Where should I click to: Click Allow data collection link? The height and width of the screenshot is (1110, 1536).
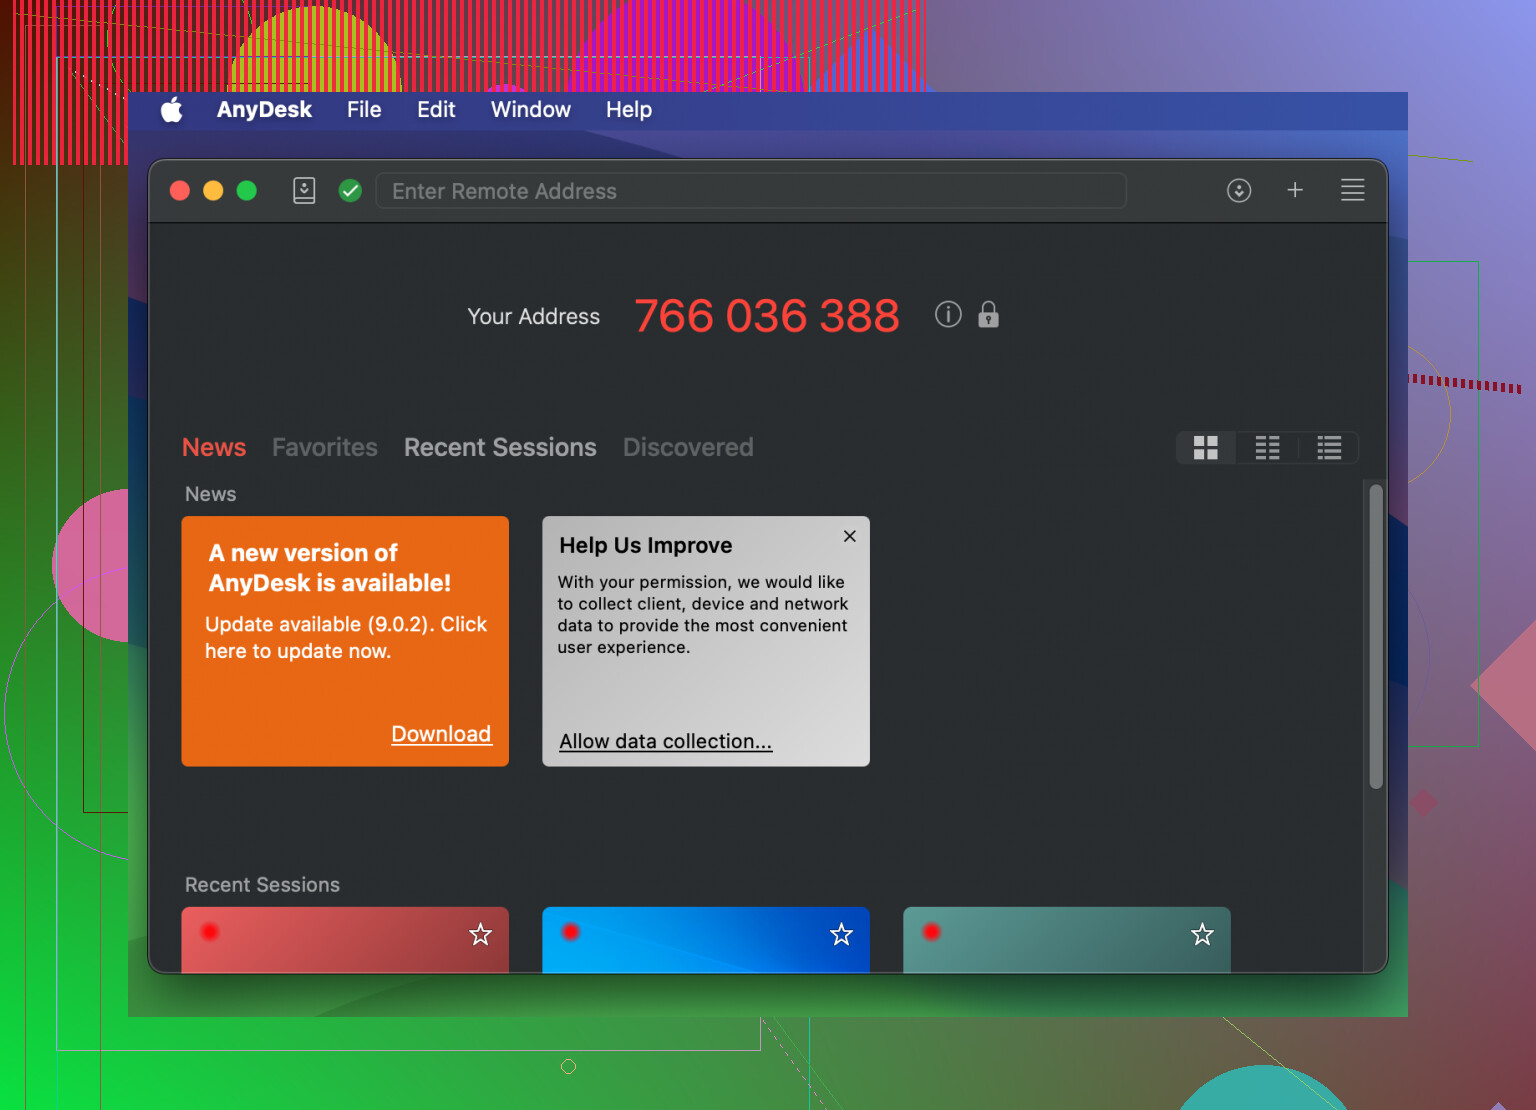point(665,741)
